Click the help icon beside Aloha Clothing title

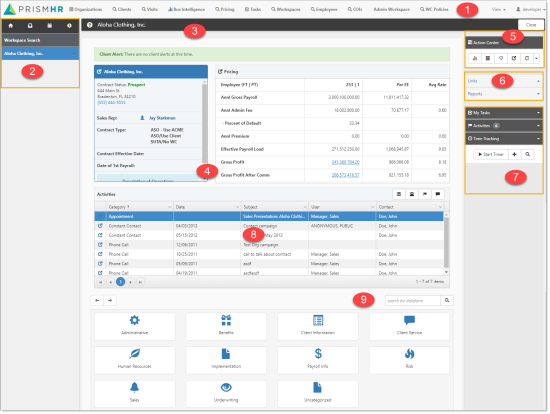[90, 25]
